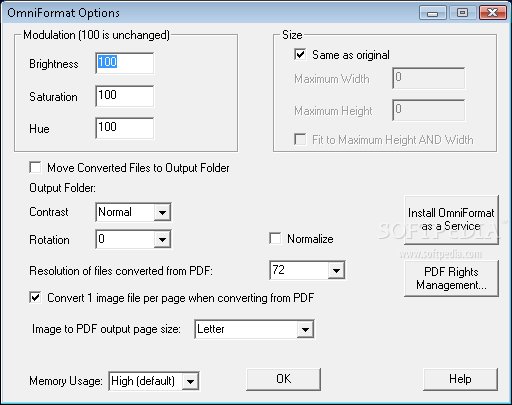Close the OmniFormat Options window
This screenshot has height=405, width=512.
[493, 13]
